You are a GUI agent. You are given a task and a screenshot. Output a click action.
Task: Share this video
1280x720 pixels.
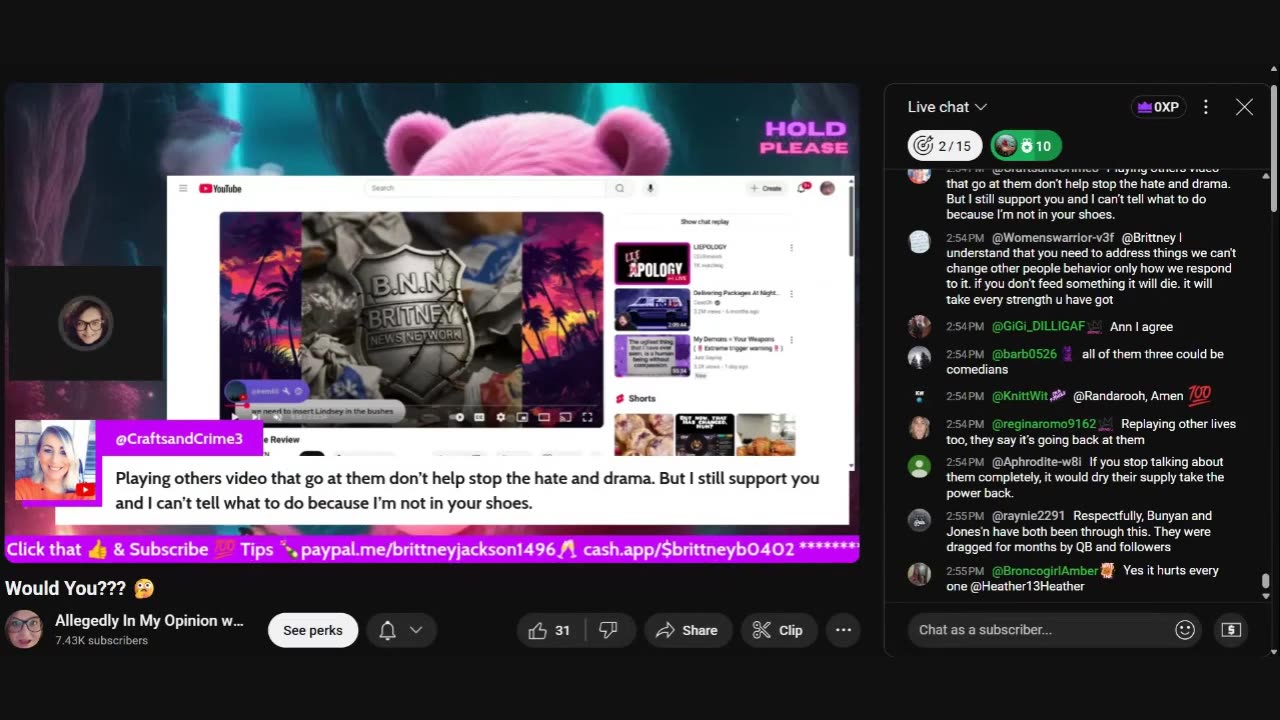click(x=687, y=630)
